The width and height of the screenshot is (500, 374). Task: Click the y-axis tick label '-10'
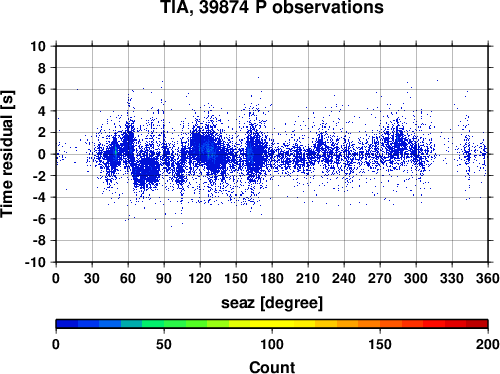click(x=35, y=262)
